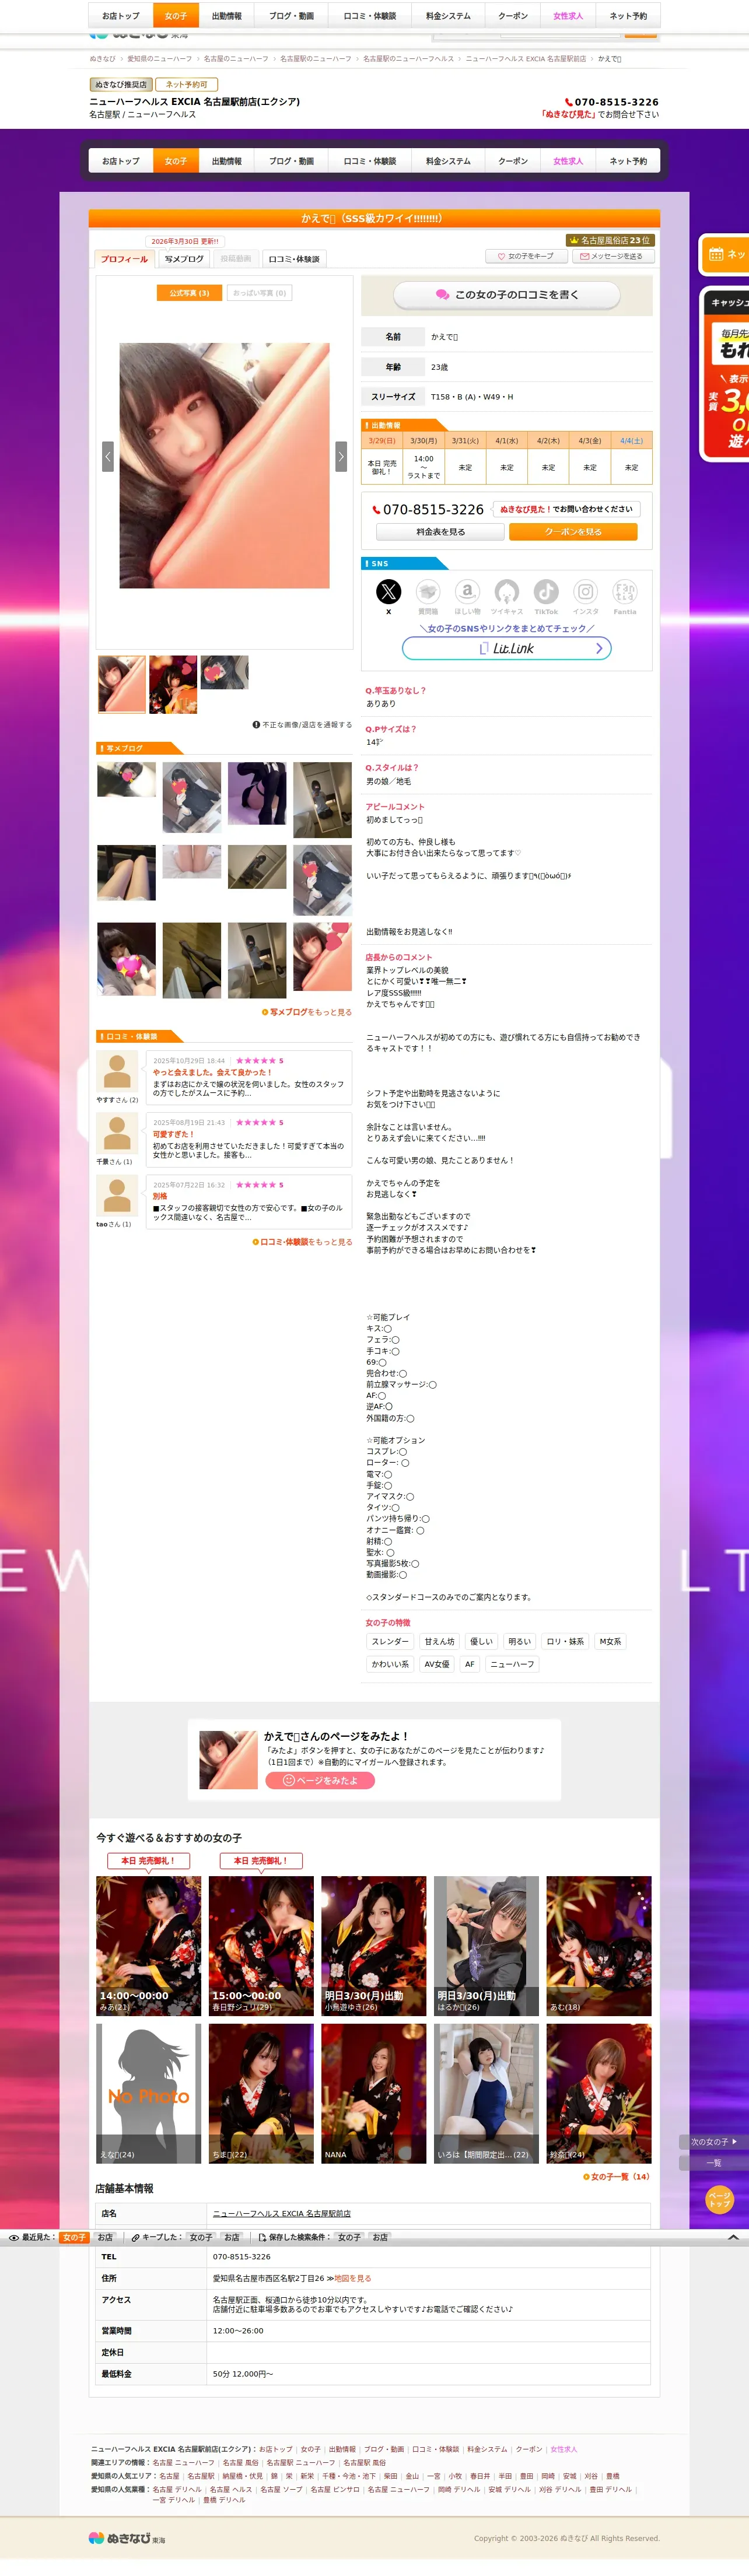The height and width of the screenshot is (2576, 749).
Task: Select 4/4(土) schedule column header
Action: tap(632, 441)
